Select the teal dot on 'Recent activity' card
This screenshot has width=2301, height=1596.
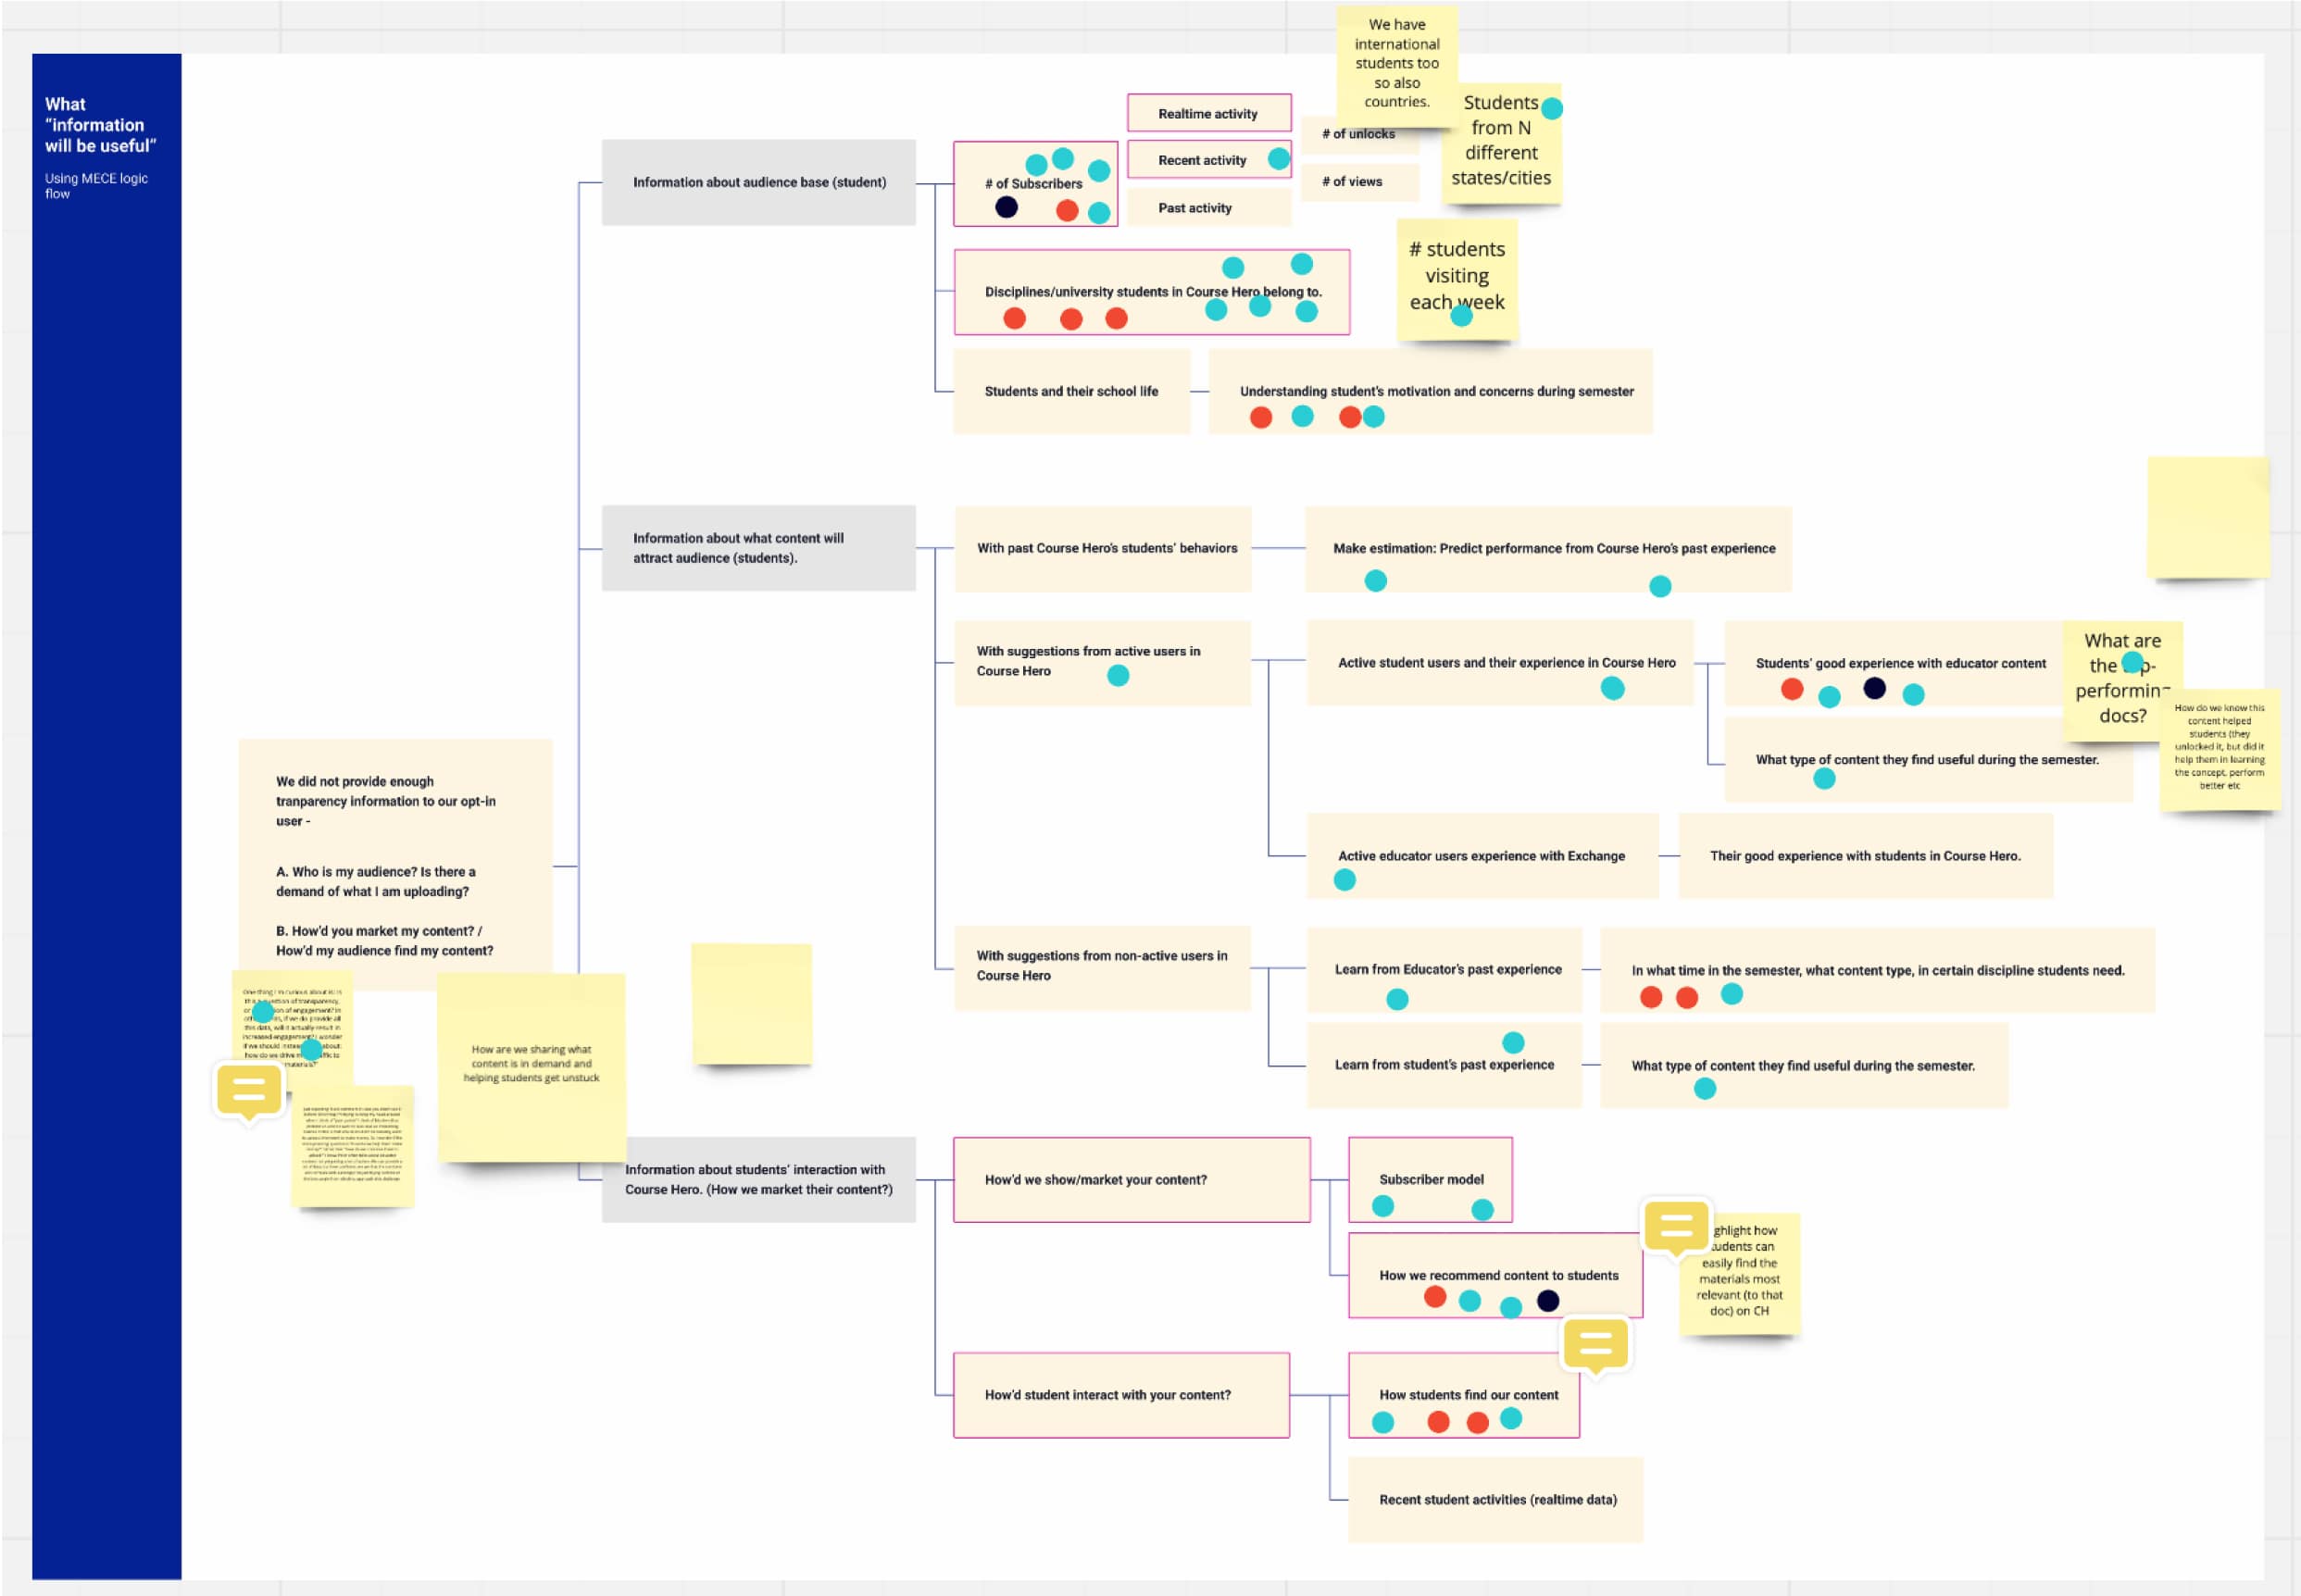coord(1278,158)
